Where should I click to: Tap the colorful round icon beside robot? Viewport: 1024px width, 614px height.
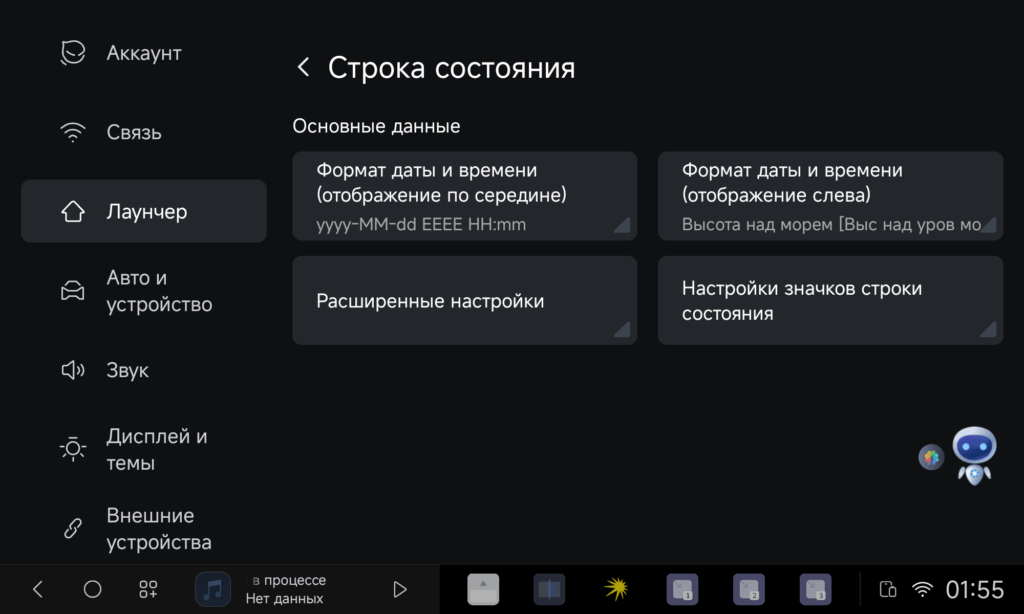931,457
